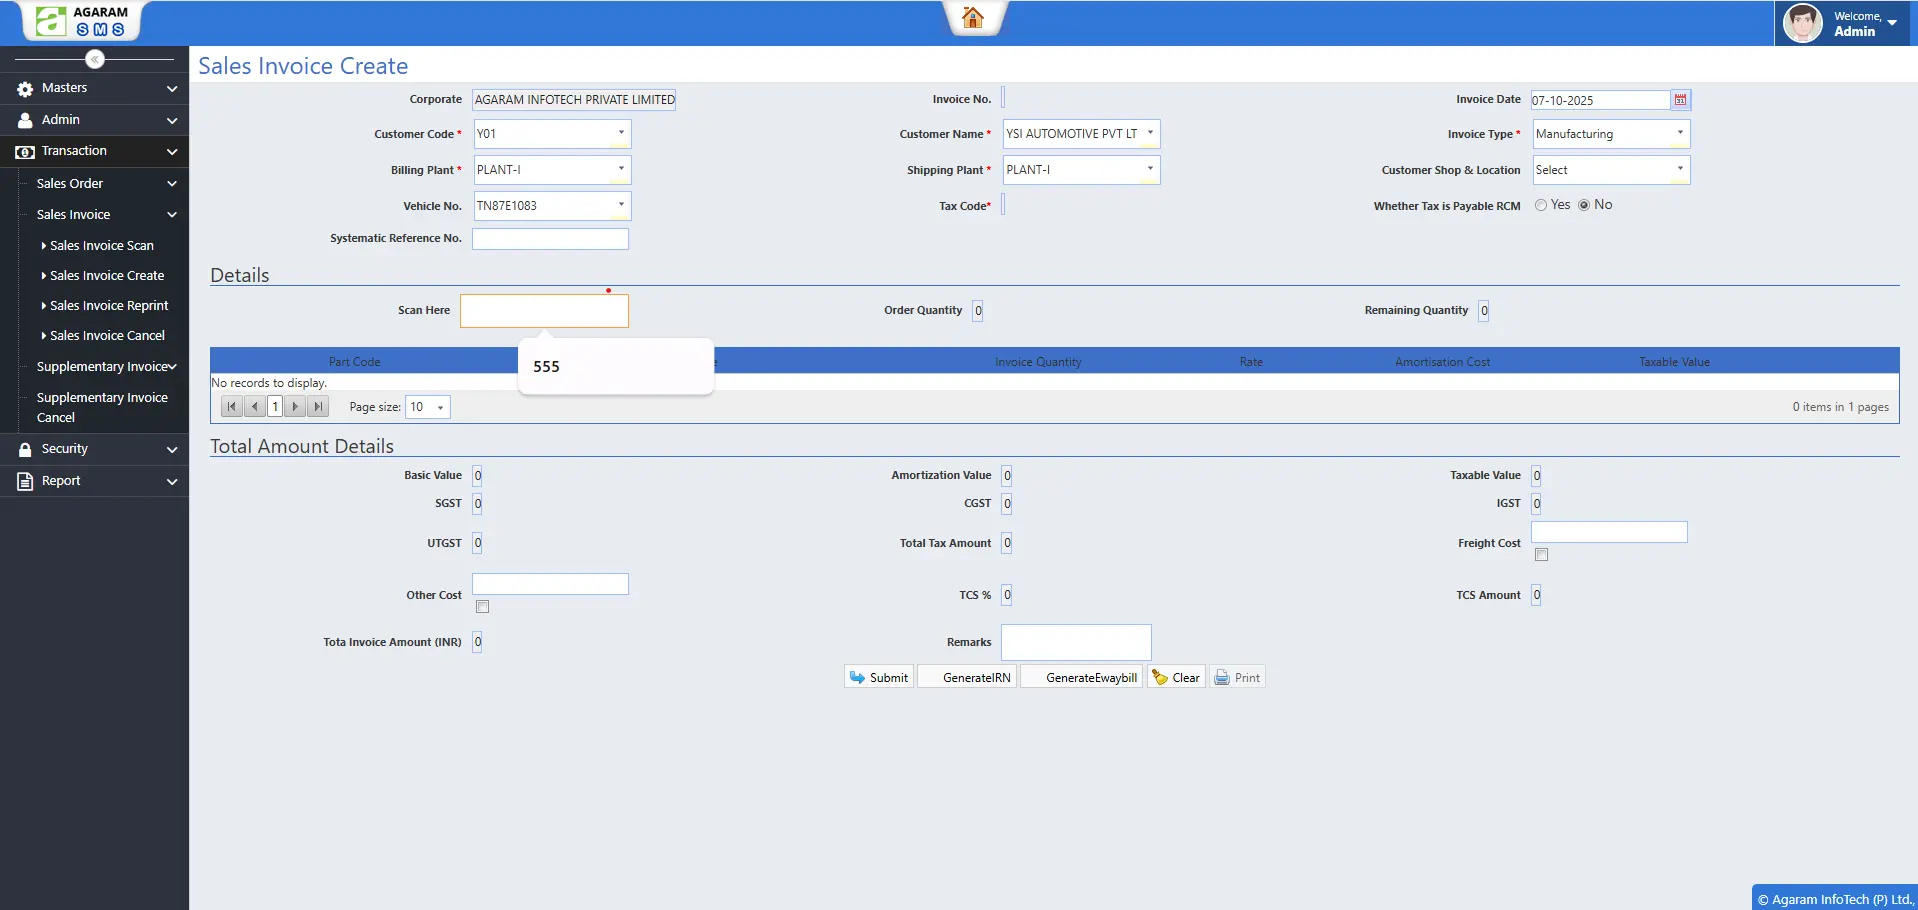Open the Customer Code dropdown

tap(621, 134)
